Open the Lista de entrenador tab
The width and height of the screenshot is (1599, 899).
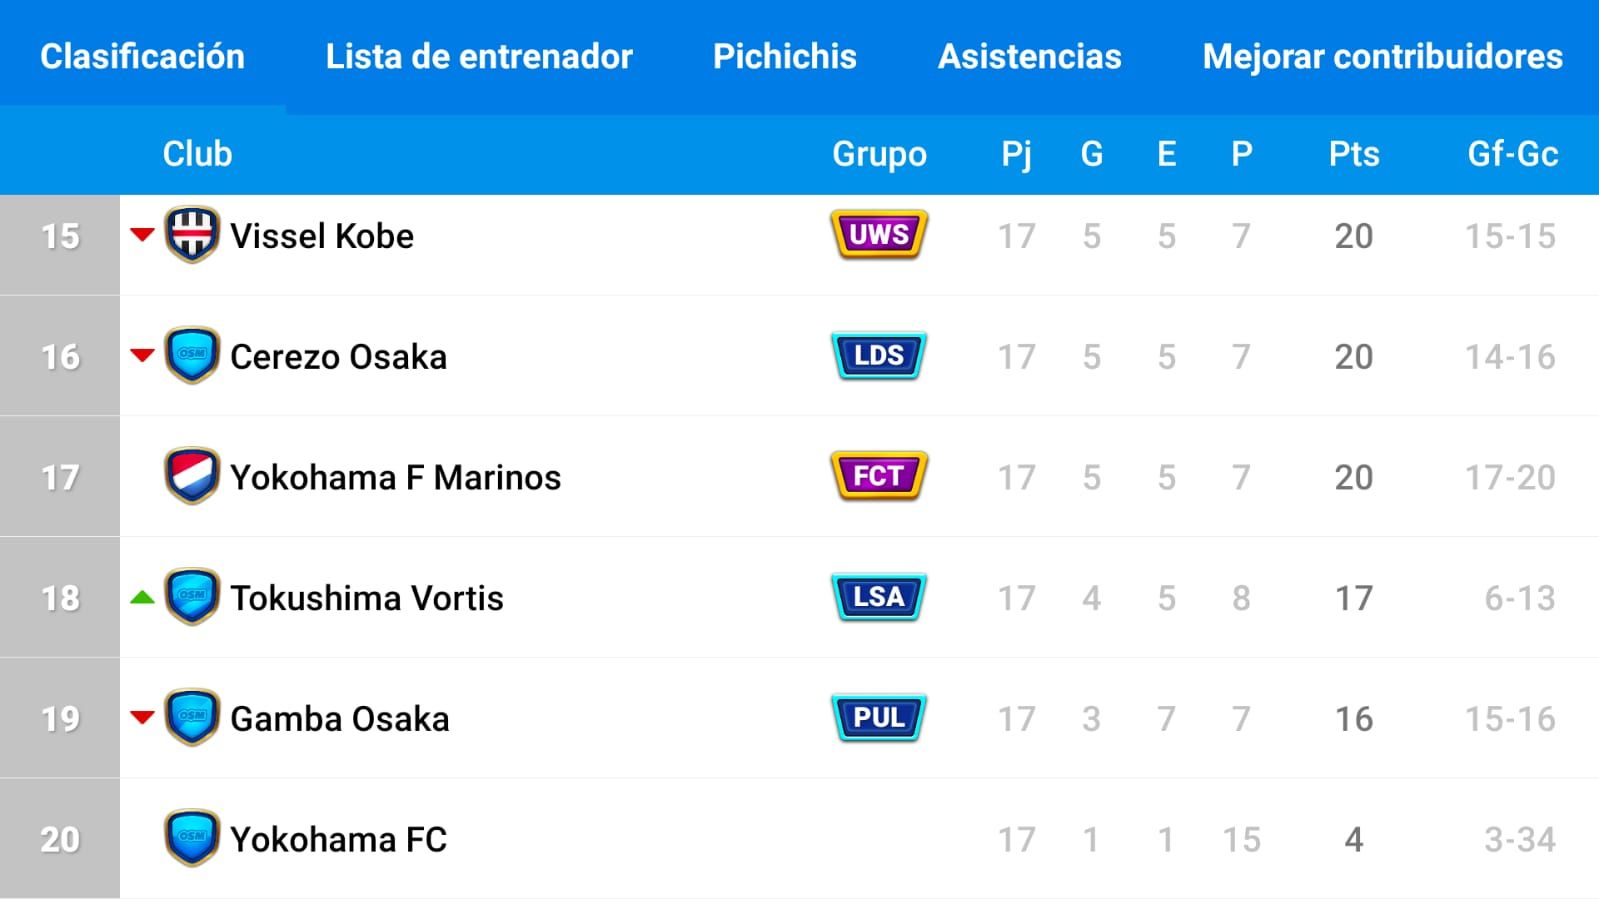(479, 56)
